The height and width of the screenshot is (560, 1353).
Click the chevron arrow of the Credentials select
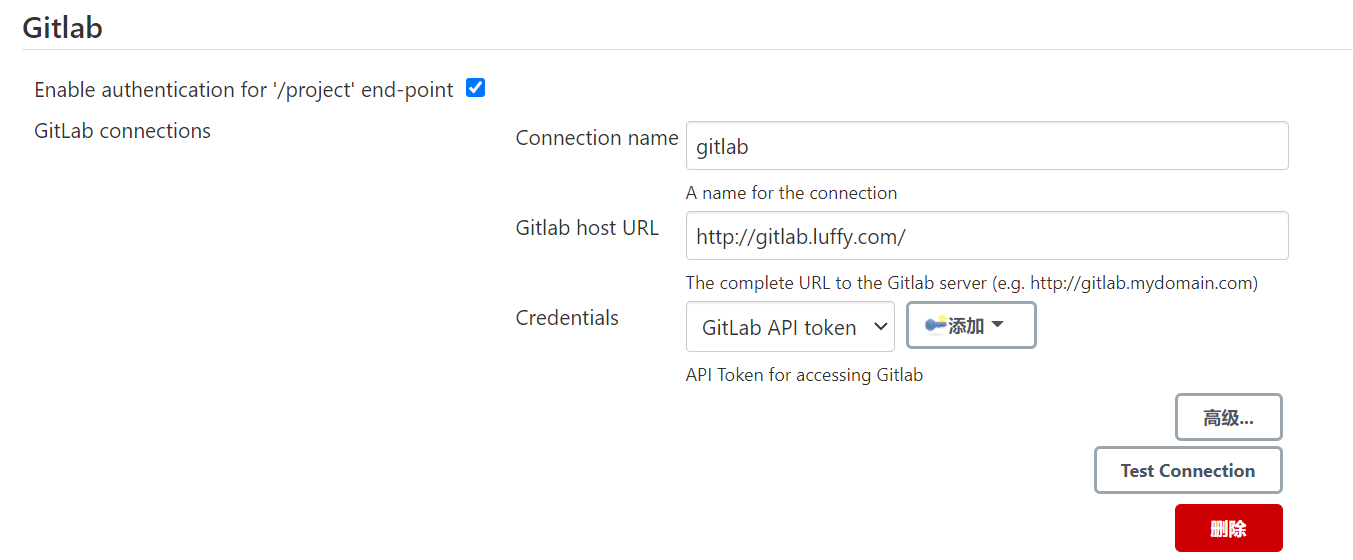[880, 327]
